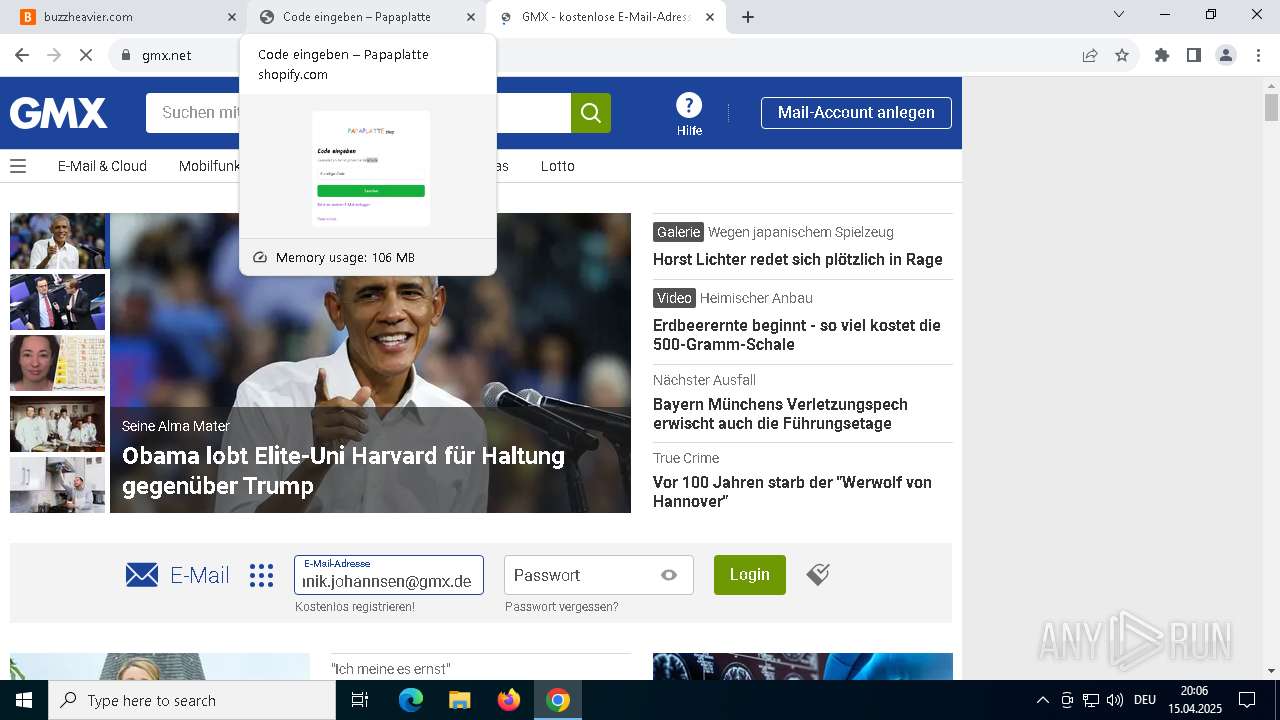The height and width of the screenshot is (720, 1280).
Task: Open a new browser tab
Action: coord(748,16)
